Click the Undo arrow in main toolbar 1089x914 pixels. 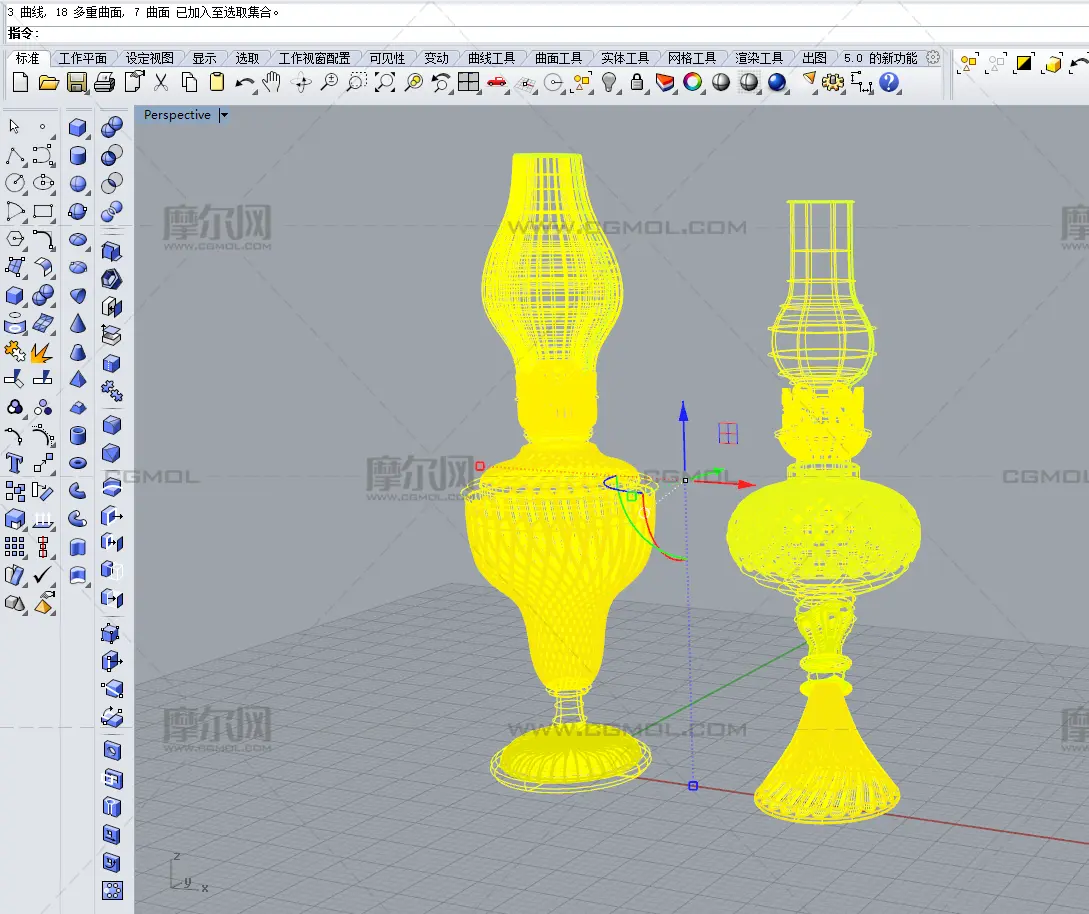point(244,82)
